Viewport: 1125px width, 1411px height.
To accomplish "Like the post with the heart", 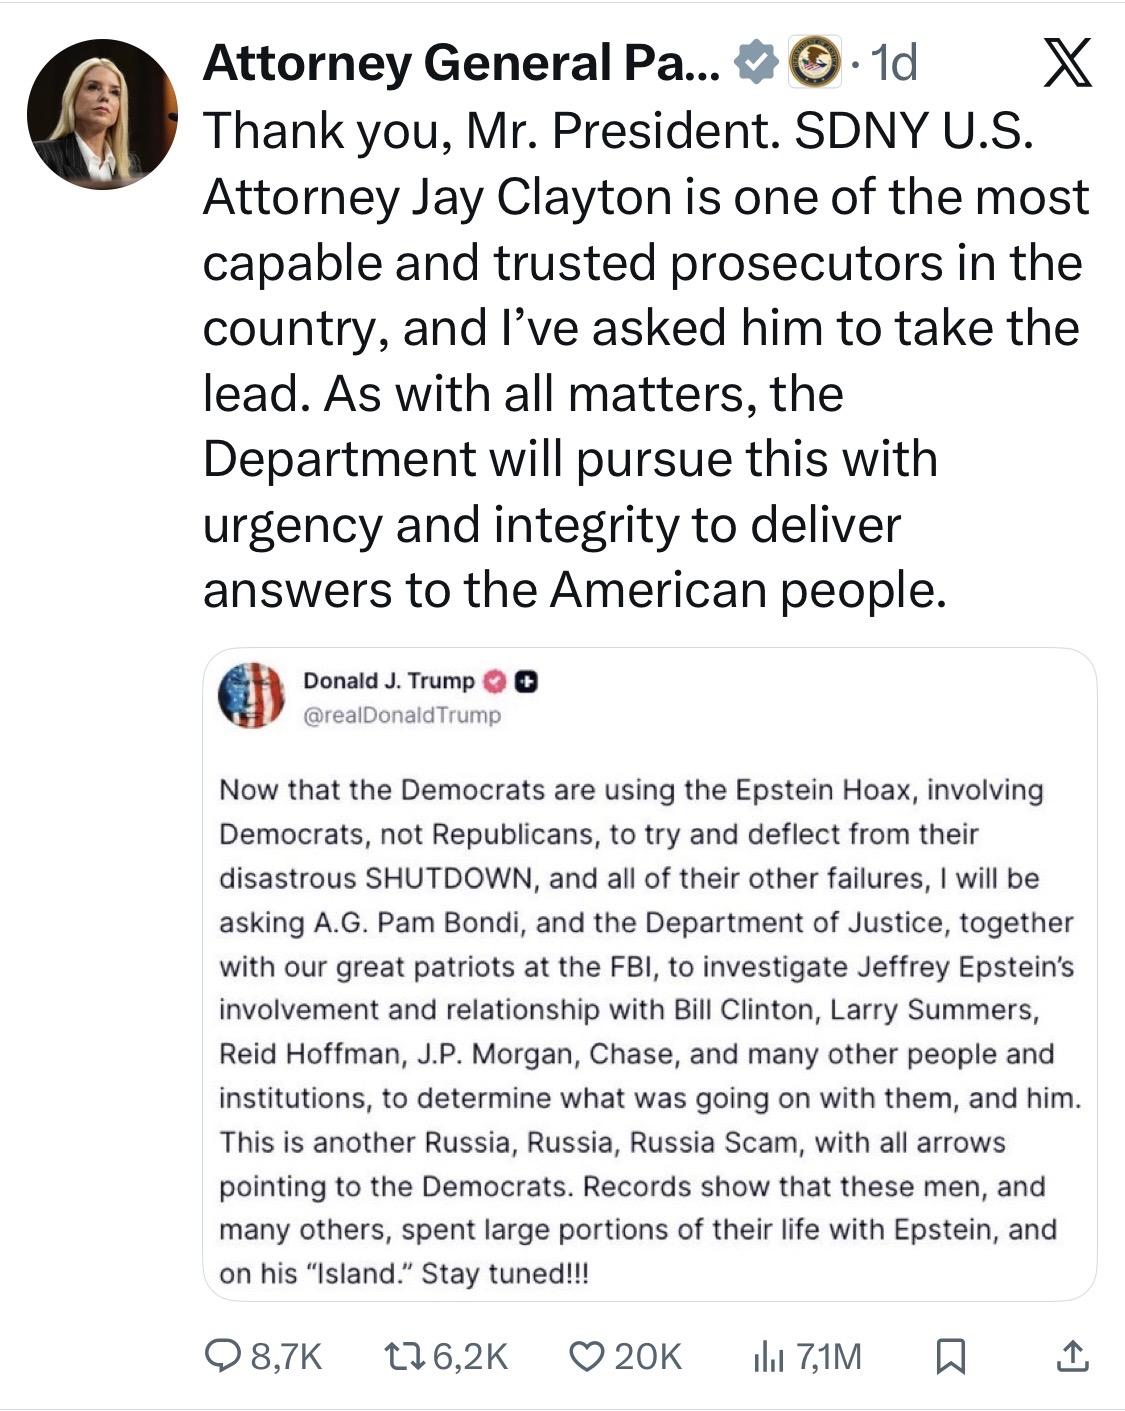I will pos(585,1356).
